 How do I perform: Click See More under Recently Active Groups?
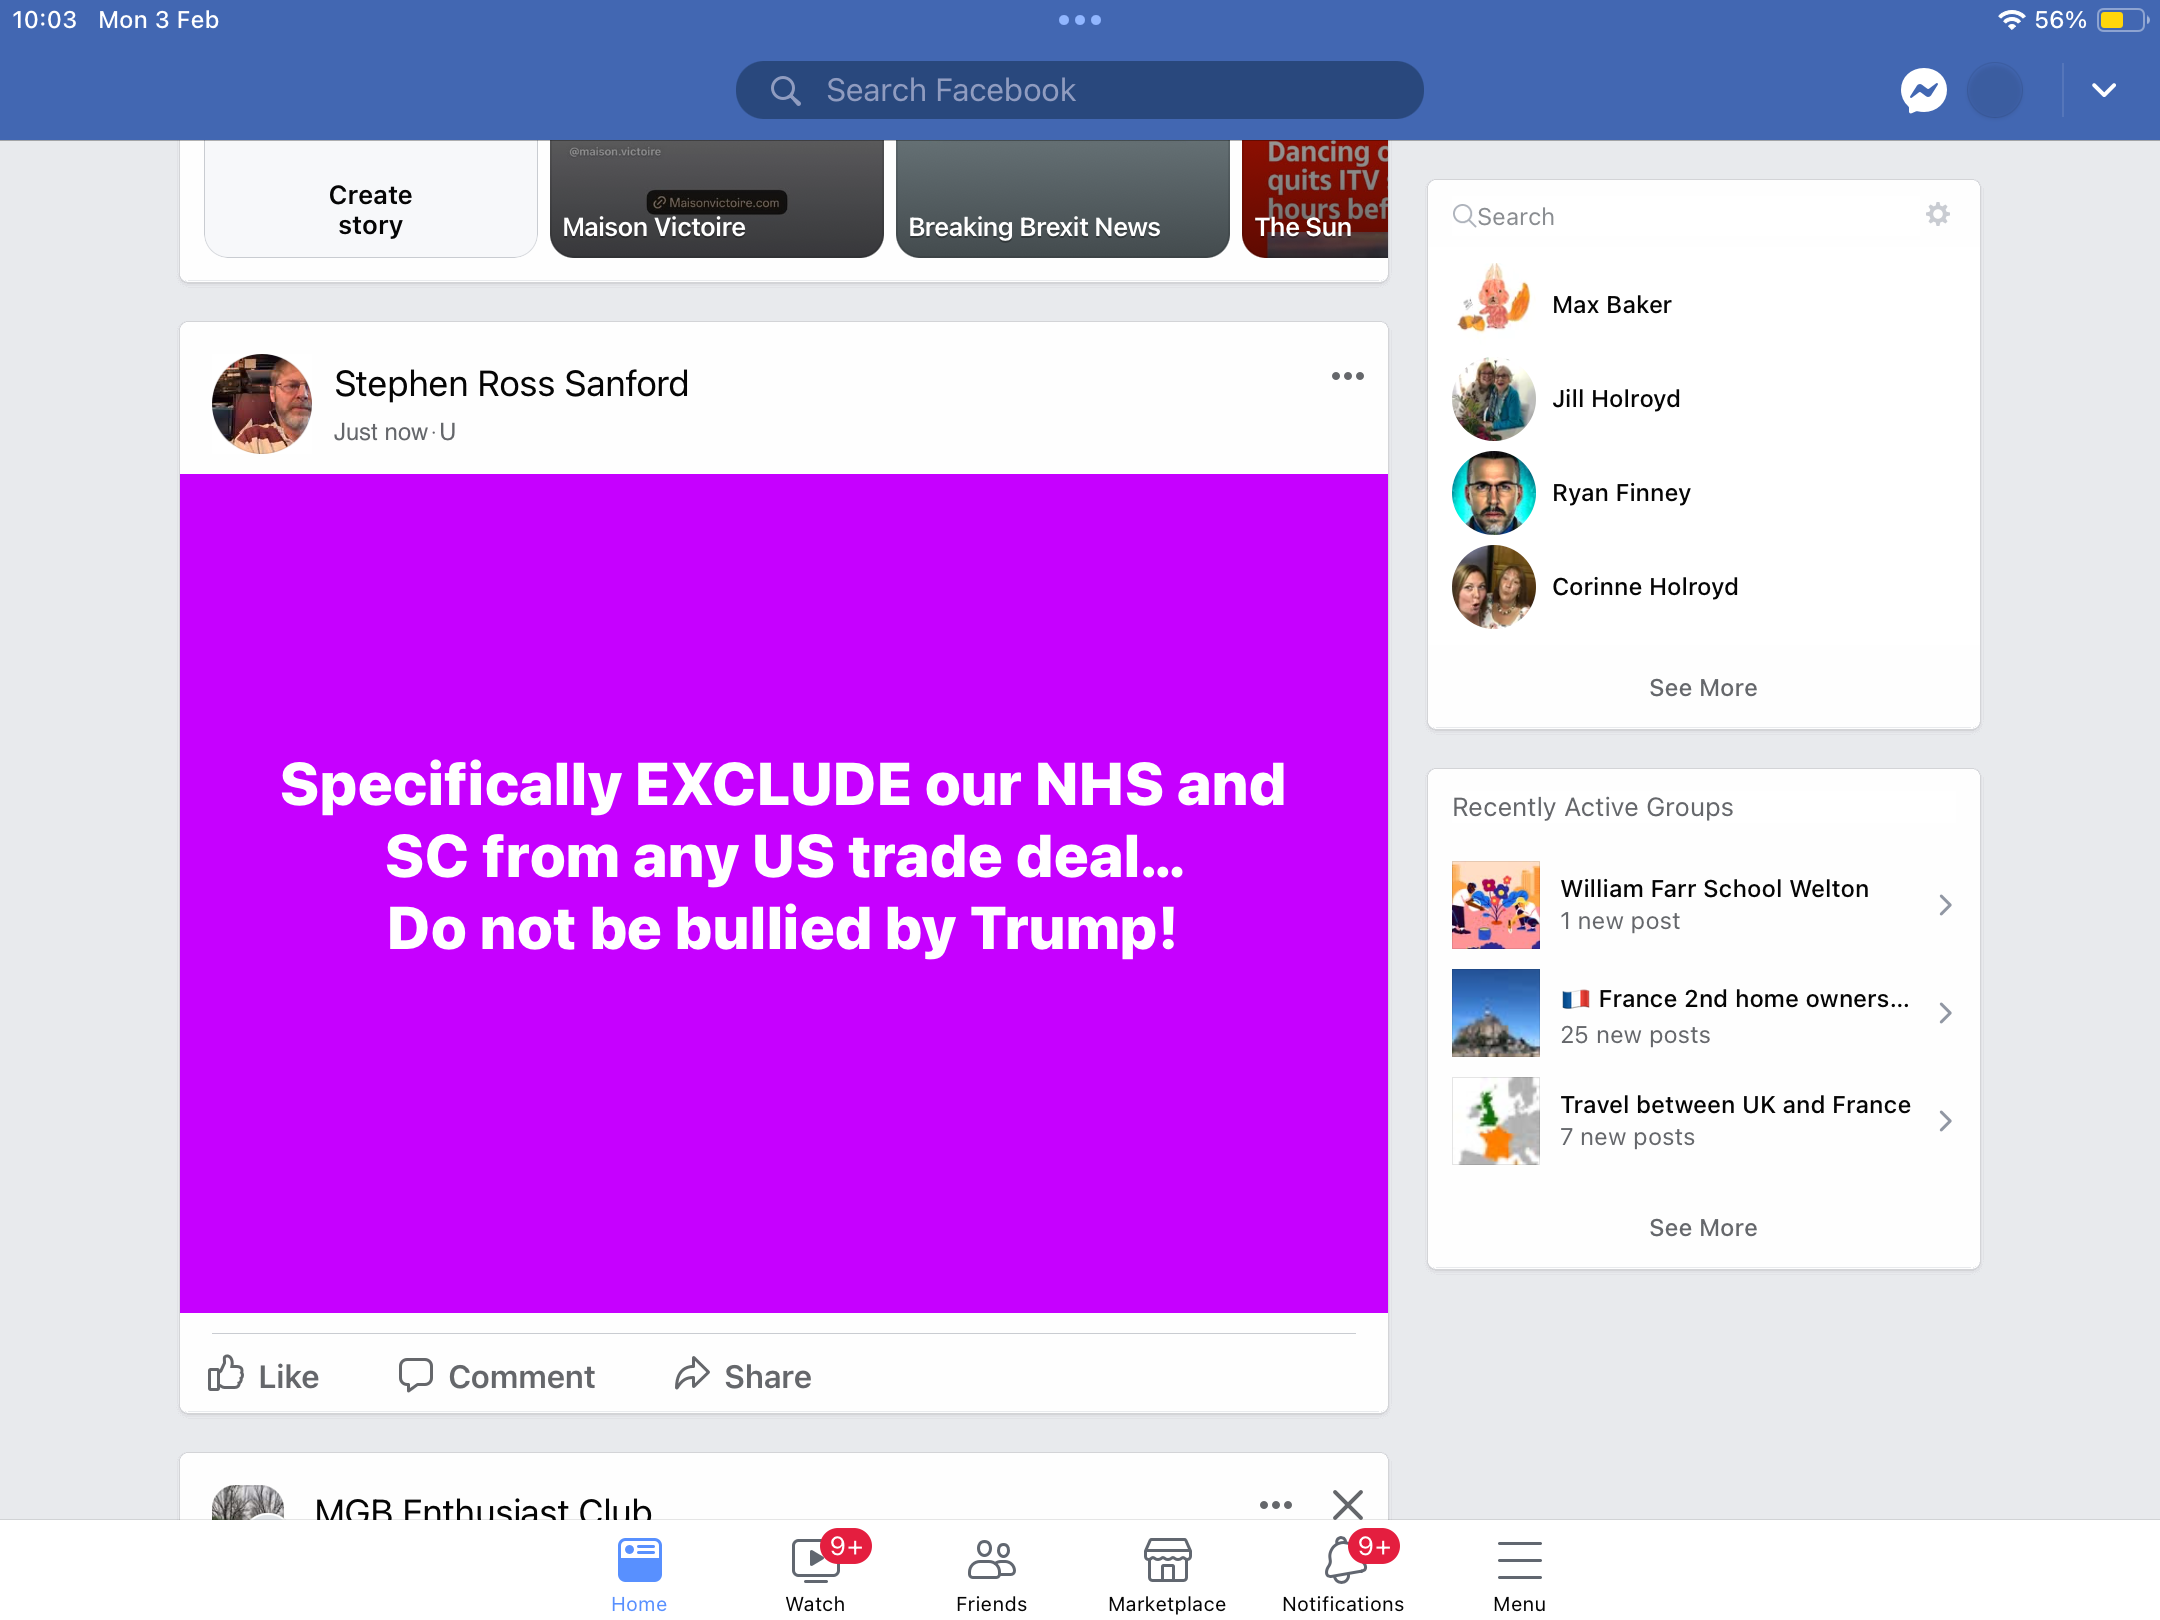1703,1228
